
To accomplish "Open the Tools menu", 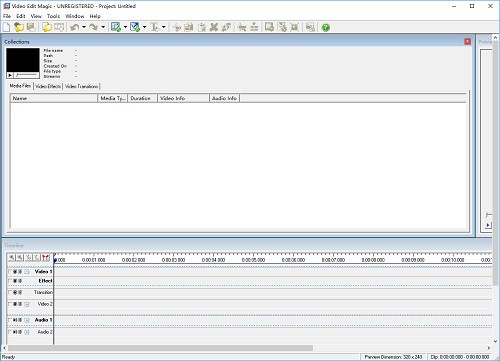I will click(x=53, y=16).
